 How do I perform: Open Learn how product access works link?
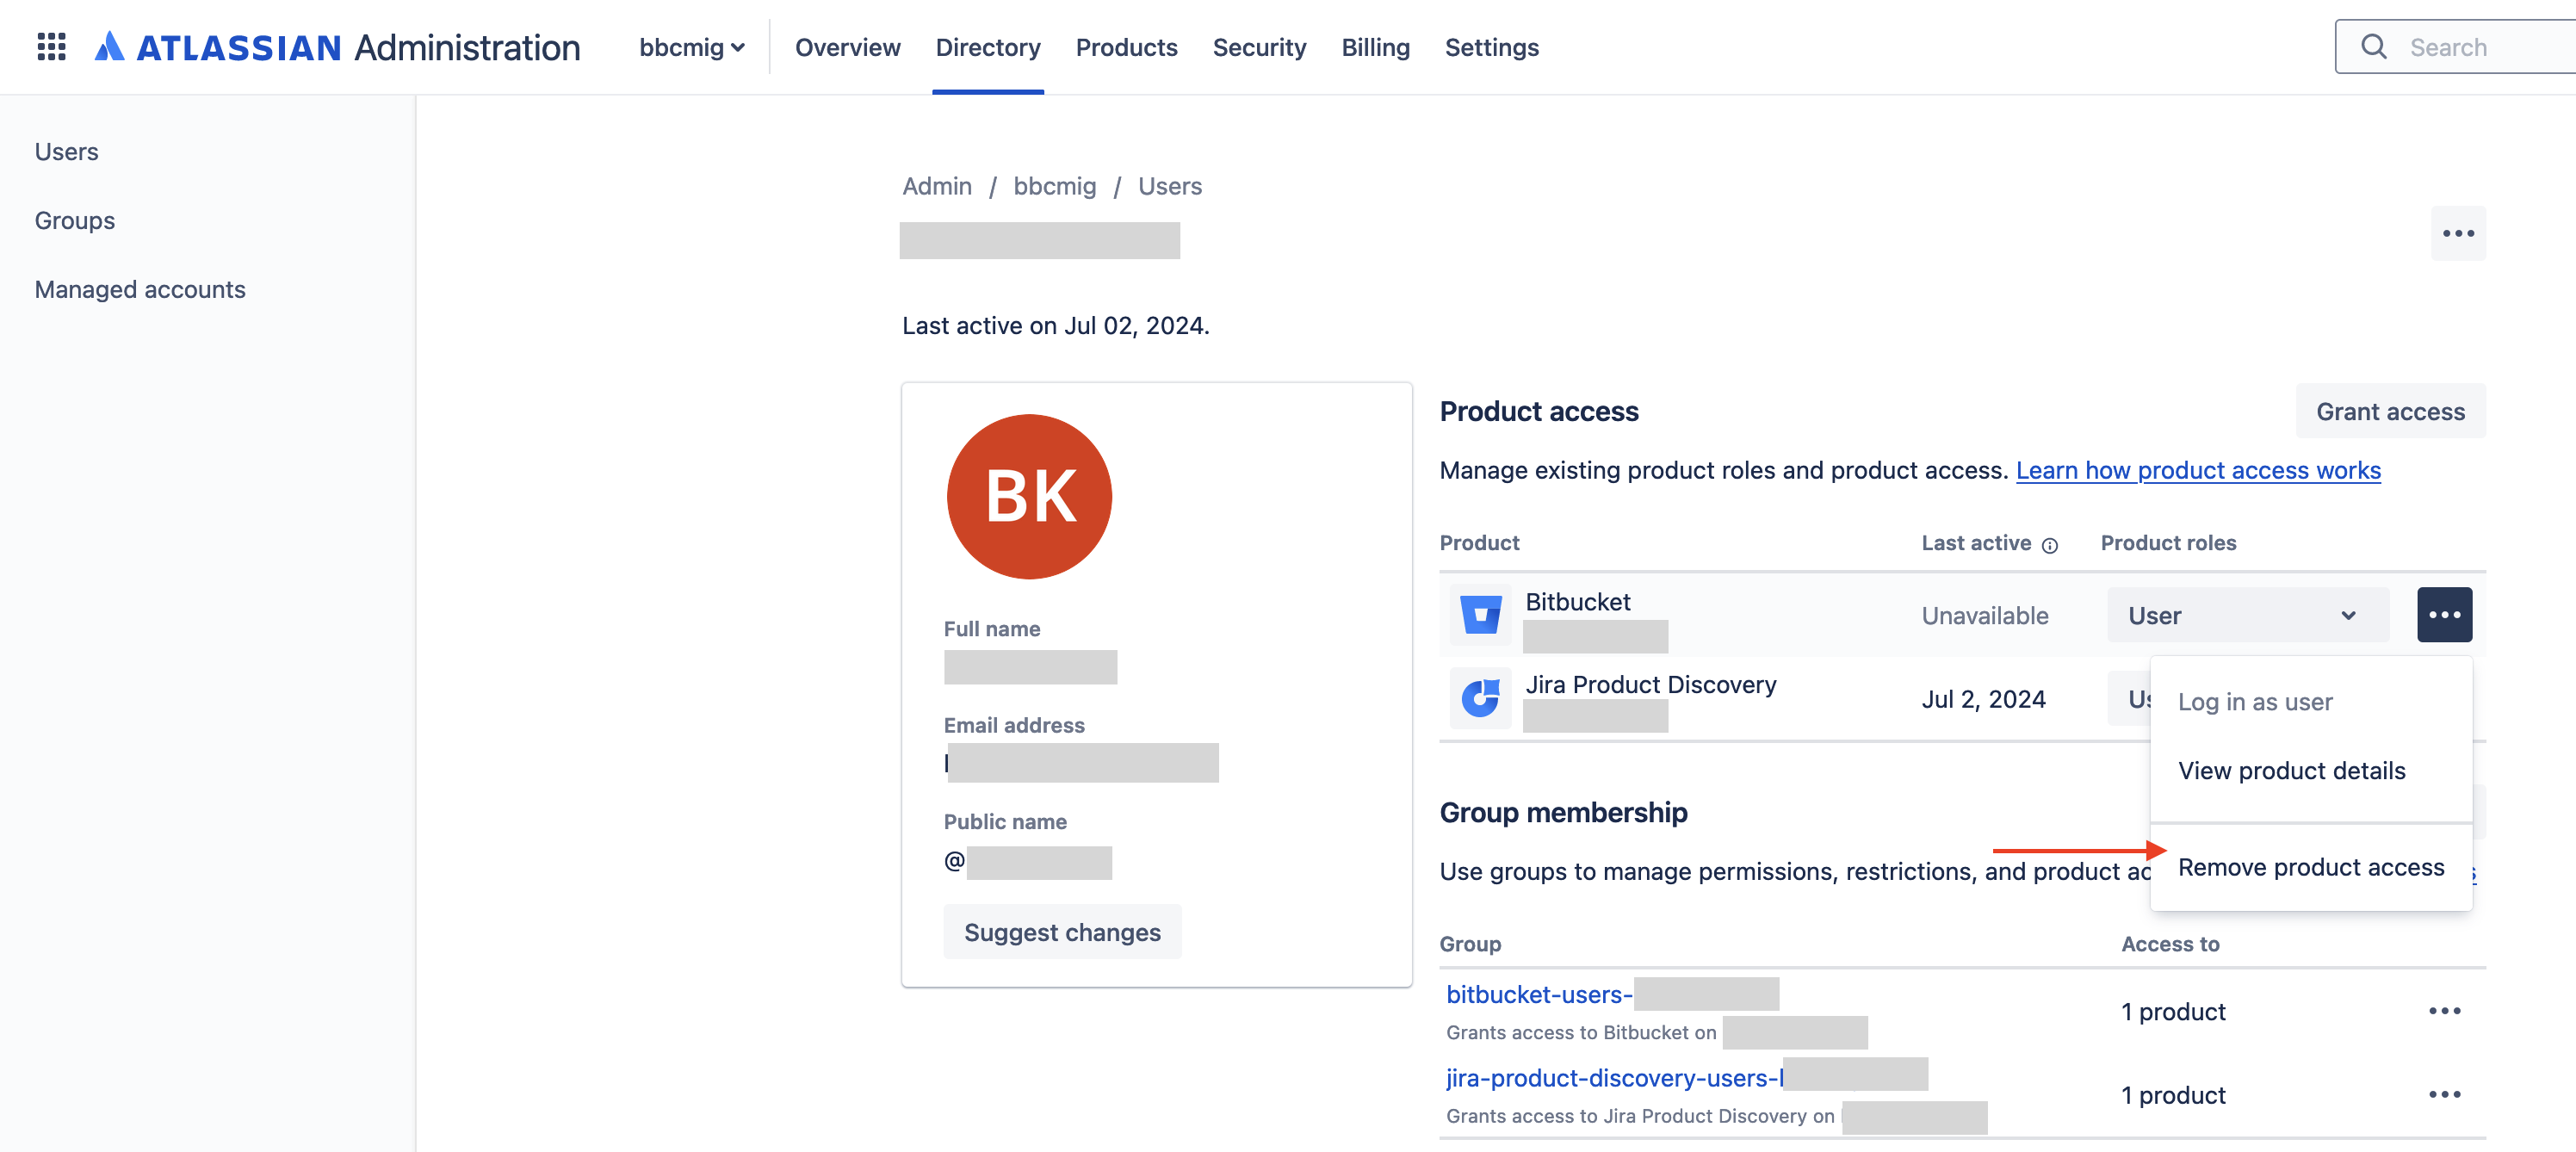point(2197,471)
